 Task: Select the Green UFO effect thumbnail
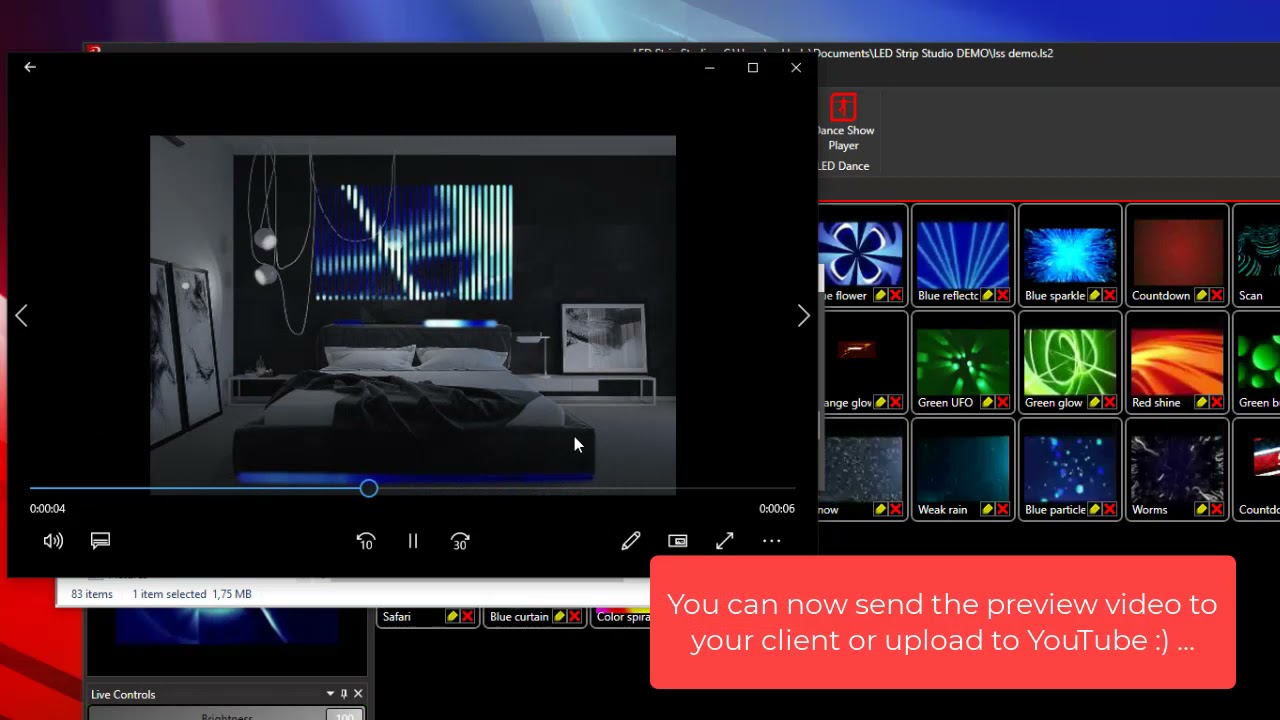(963, 361)
